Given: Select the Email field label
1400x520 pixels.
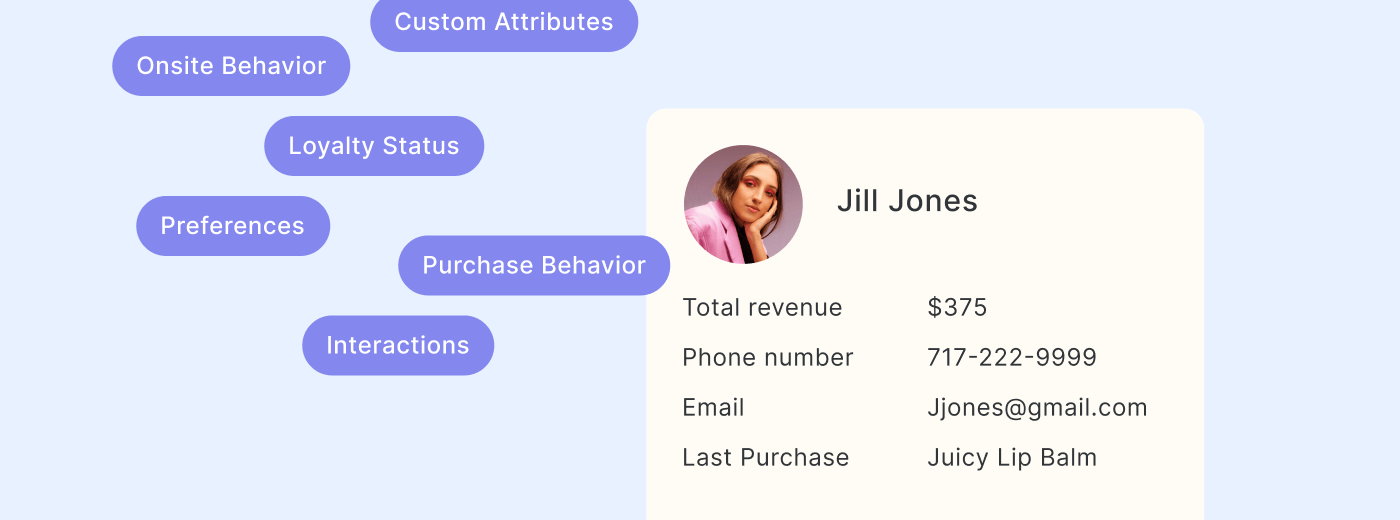Looking at the screenshot, I should click(713, 408).
